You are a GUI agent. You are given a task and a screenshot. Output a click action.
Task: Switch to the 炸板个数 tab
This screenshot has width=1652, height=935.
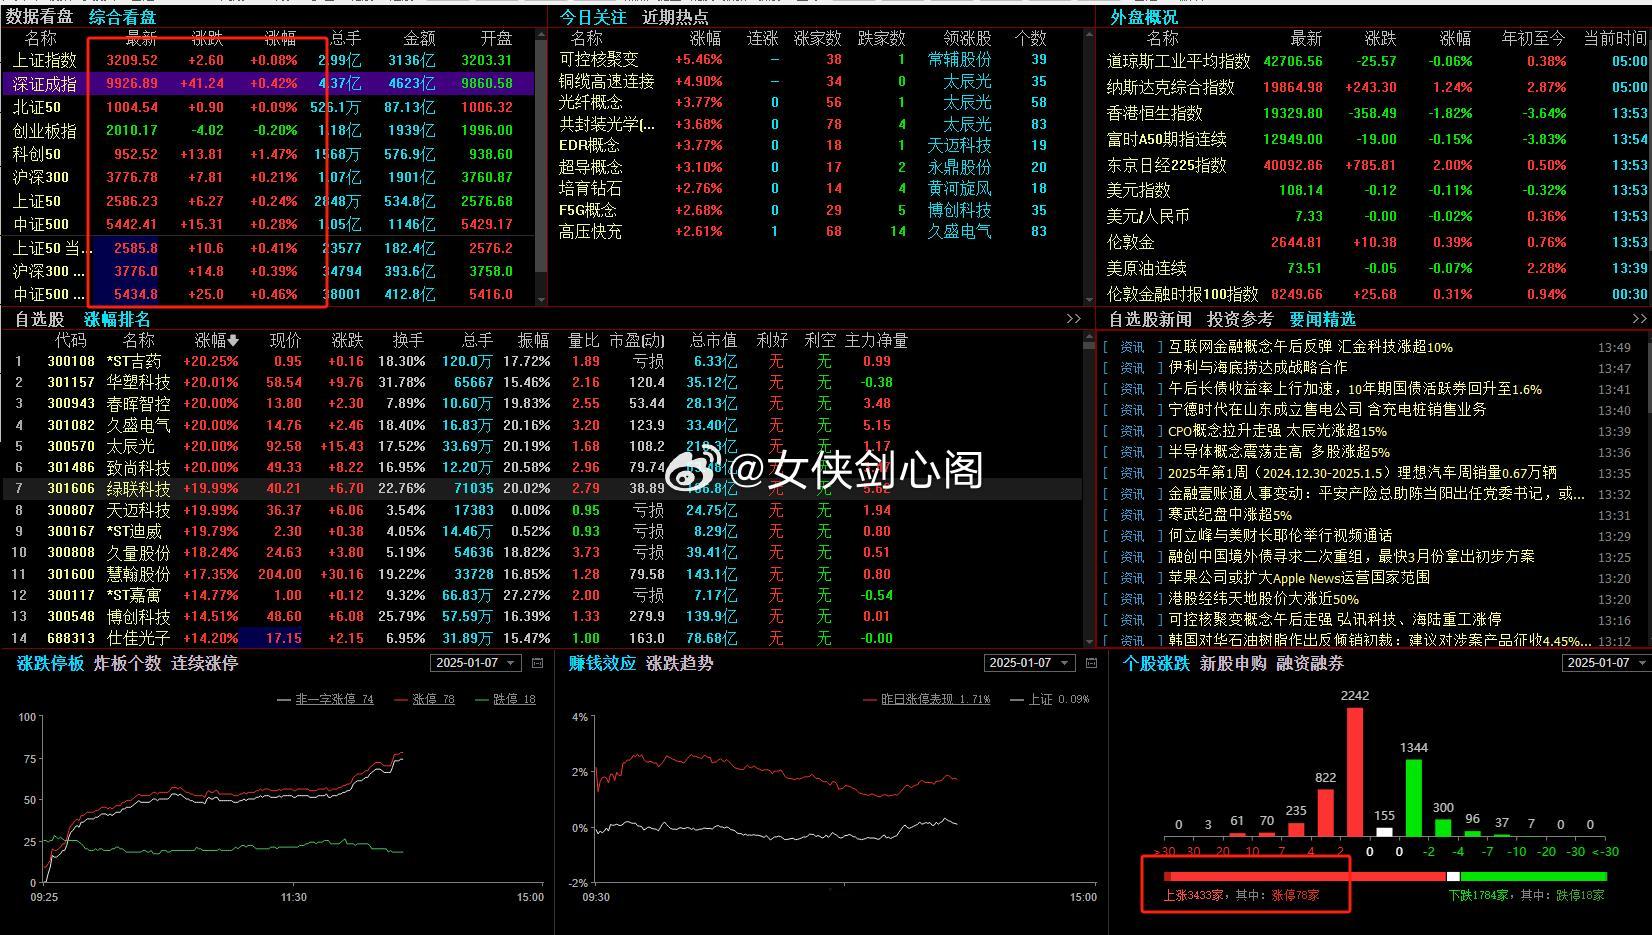point(127,663)
